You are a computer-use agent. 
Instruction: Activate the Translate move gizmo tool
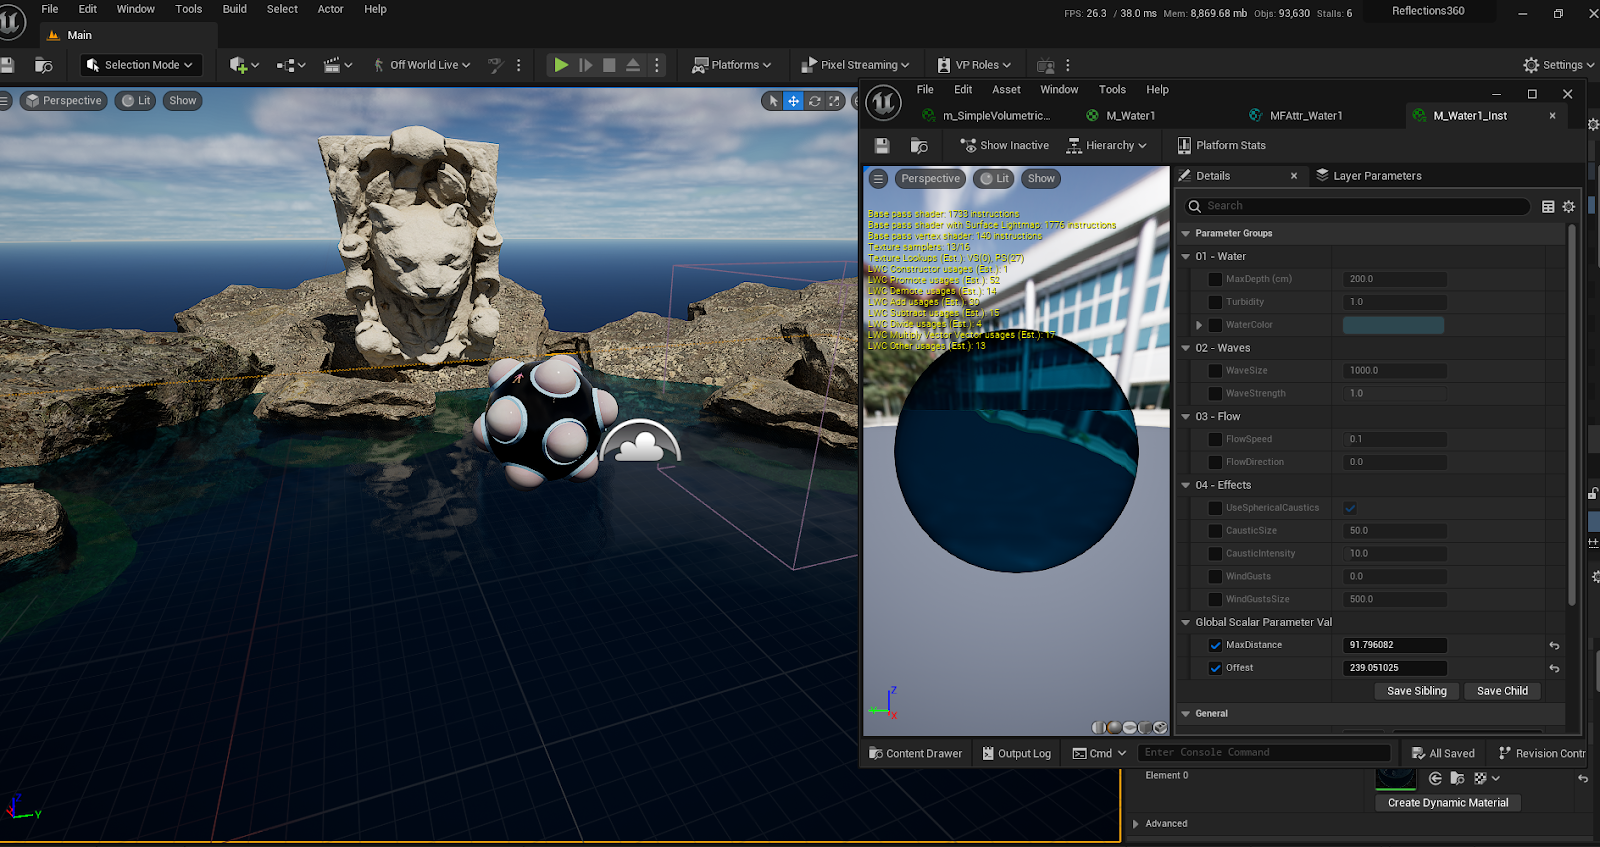tap(793, 101)
